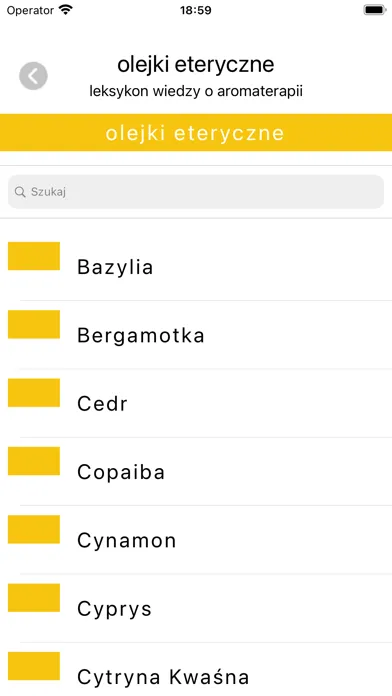Open the Cyprys oil page
The image size is (392, 696).
pyautogui.click(x=196, y=608)
